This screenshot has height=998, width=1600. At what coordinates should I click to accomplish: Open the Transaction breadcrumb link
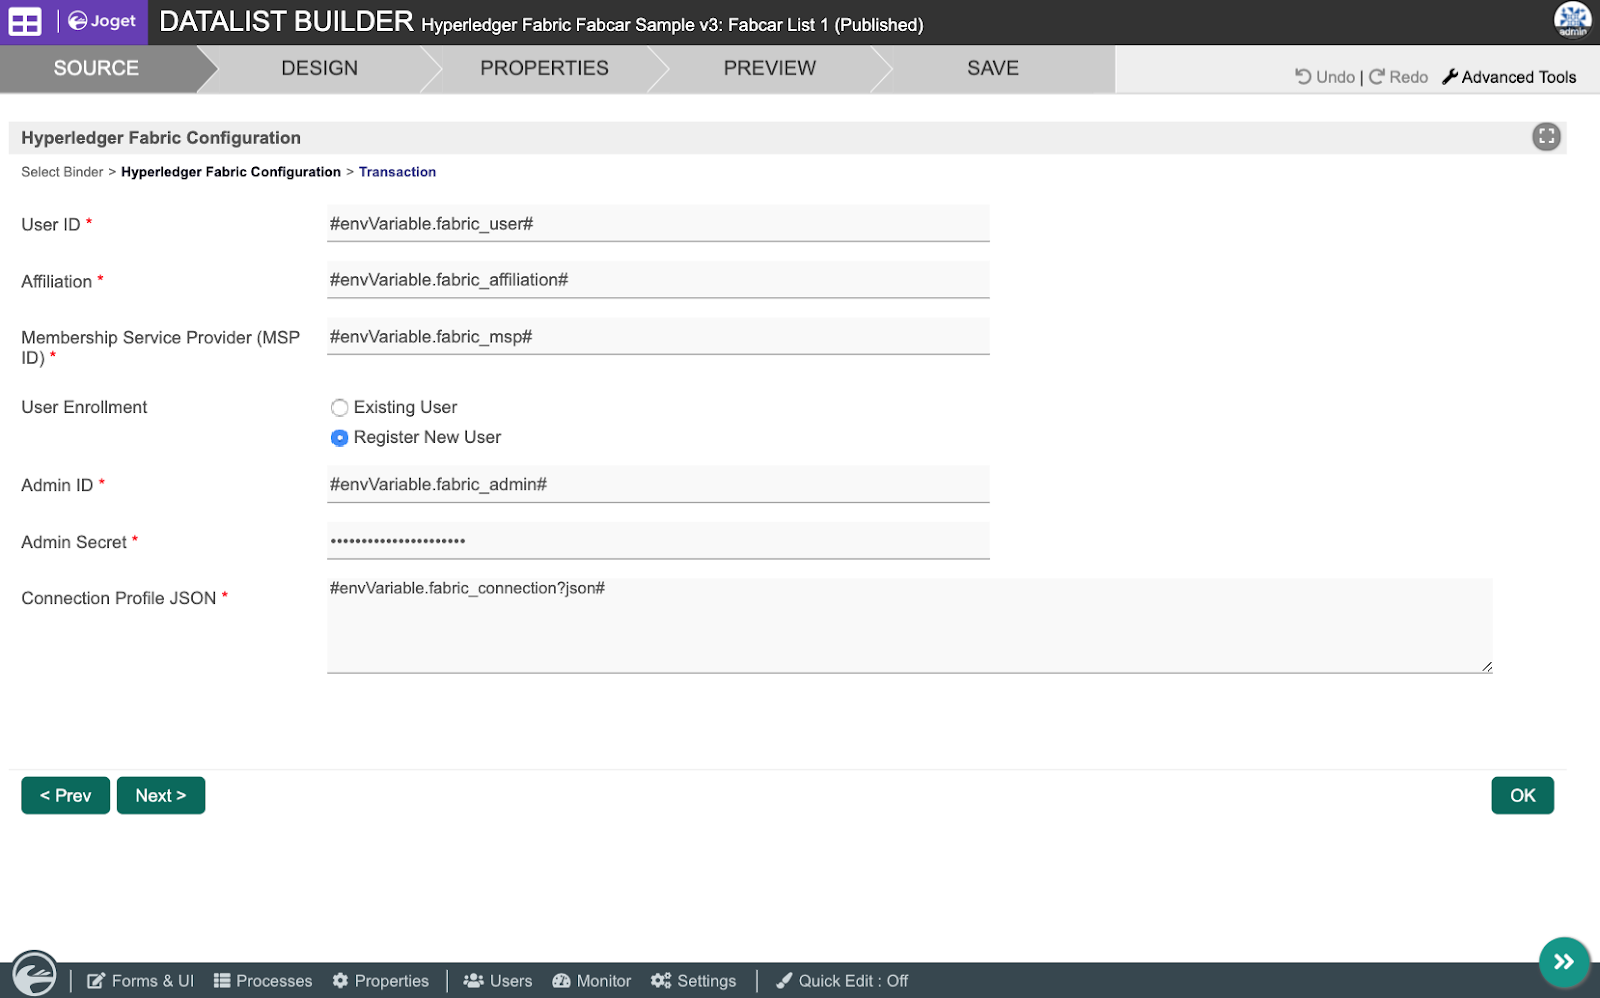pos(397,172)
